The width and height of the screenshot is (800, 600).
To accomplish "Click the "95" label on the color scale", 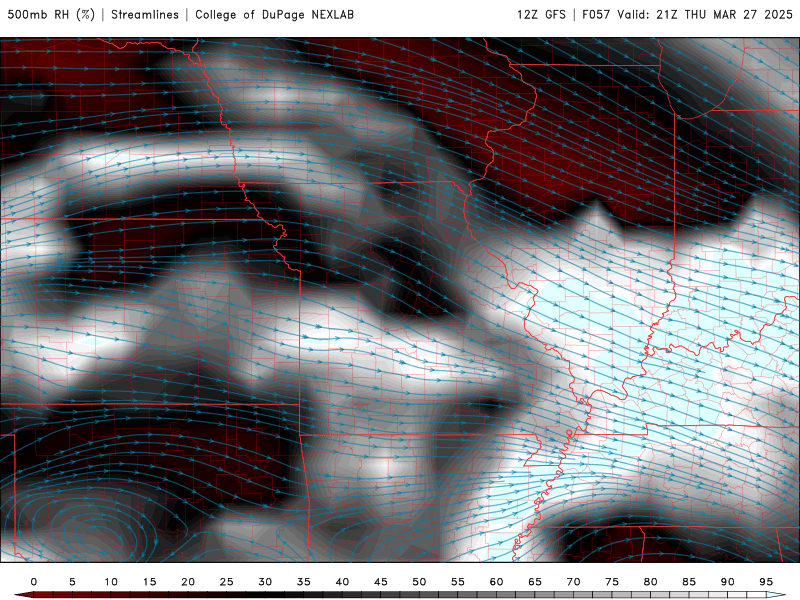I will tap(766, 582).
